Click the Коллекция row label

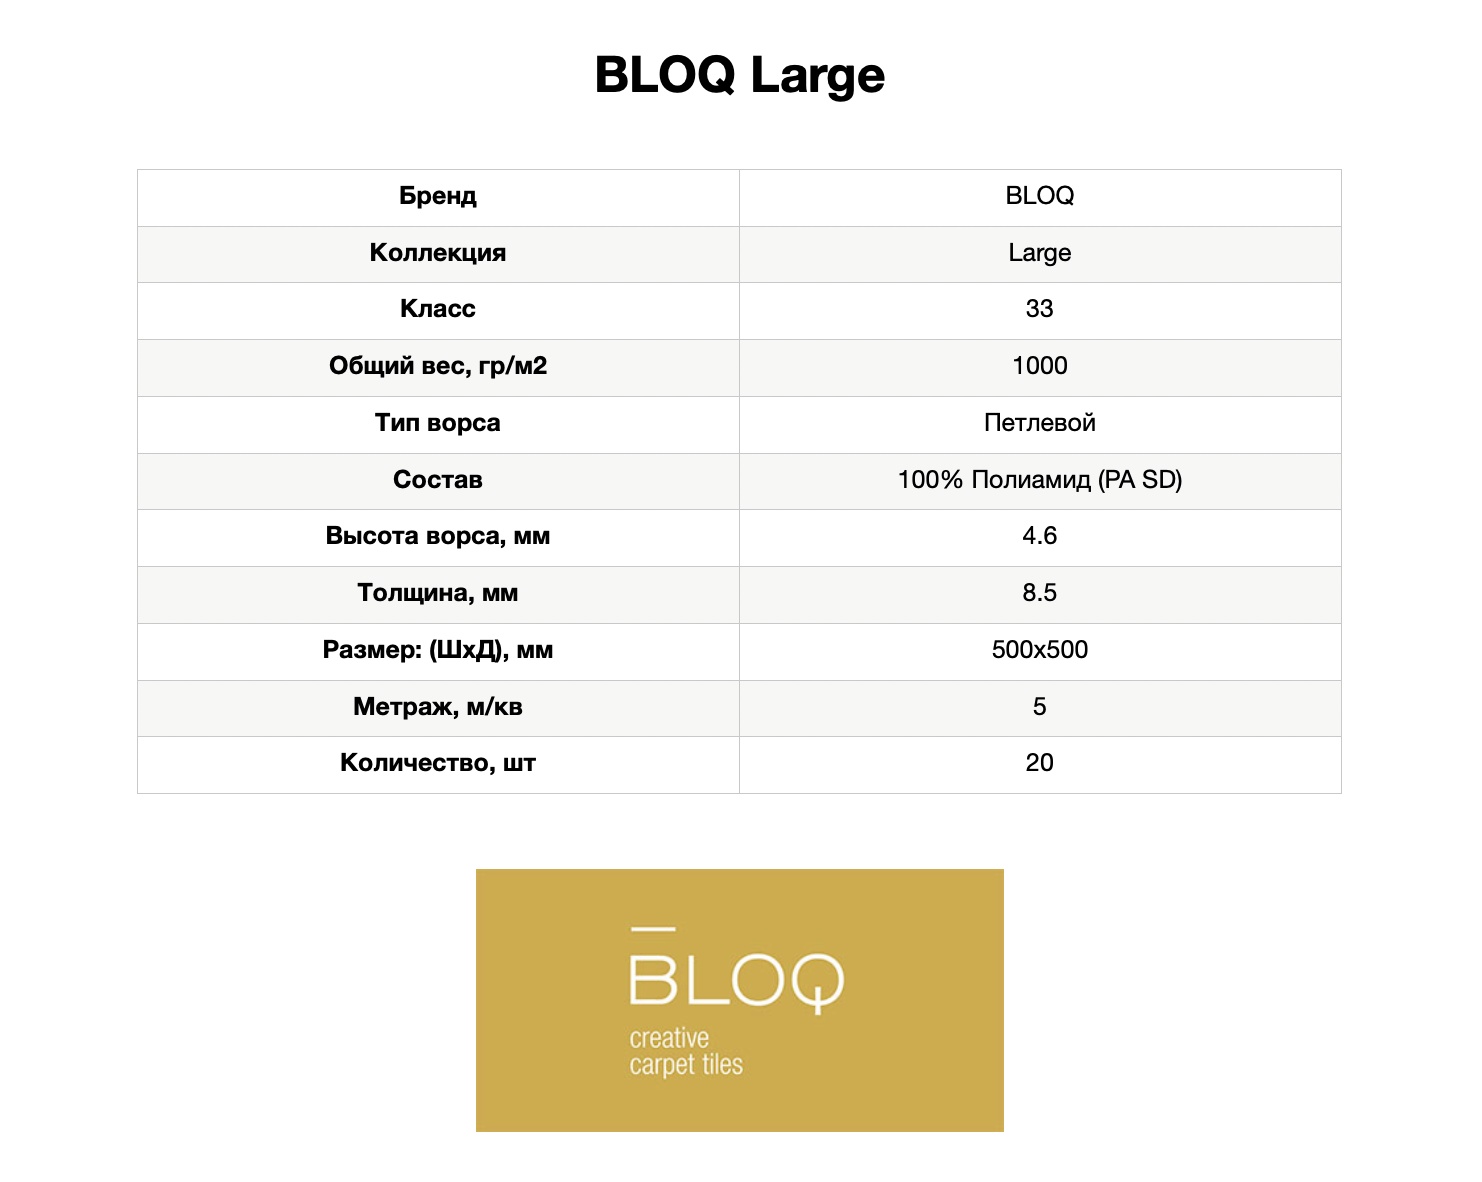coord(438,253)
